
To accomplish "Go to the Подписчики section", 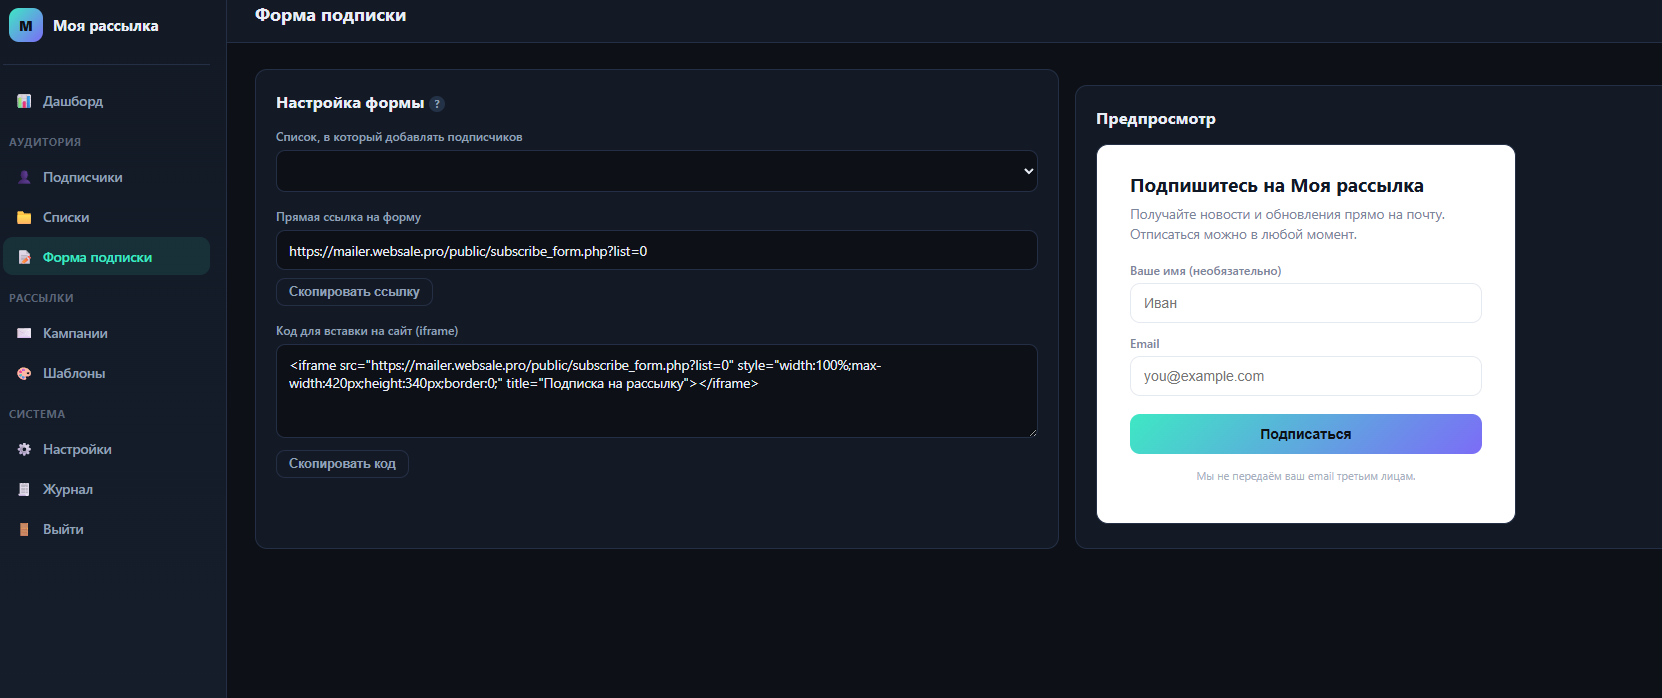I will 106,177.
